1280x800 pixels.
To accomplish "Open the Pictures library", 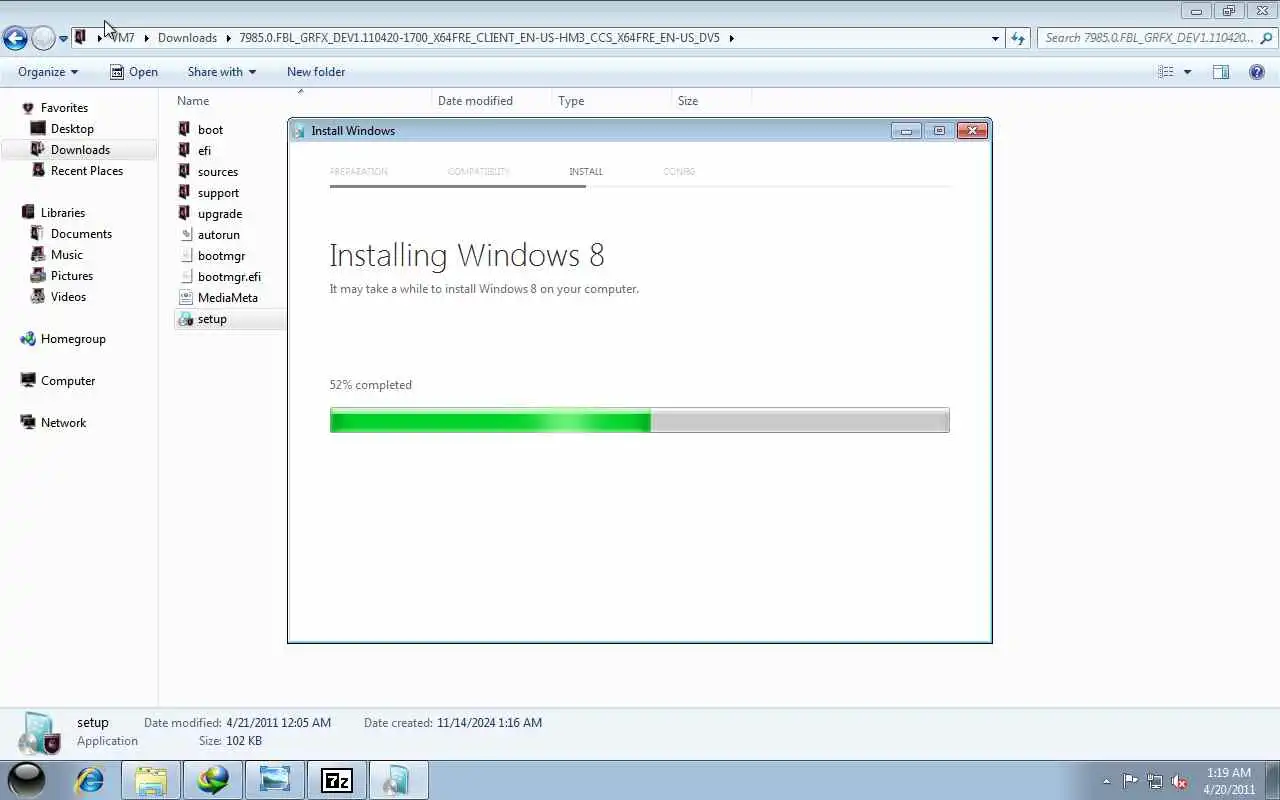I will point(72,276).
